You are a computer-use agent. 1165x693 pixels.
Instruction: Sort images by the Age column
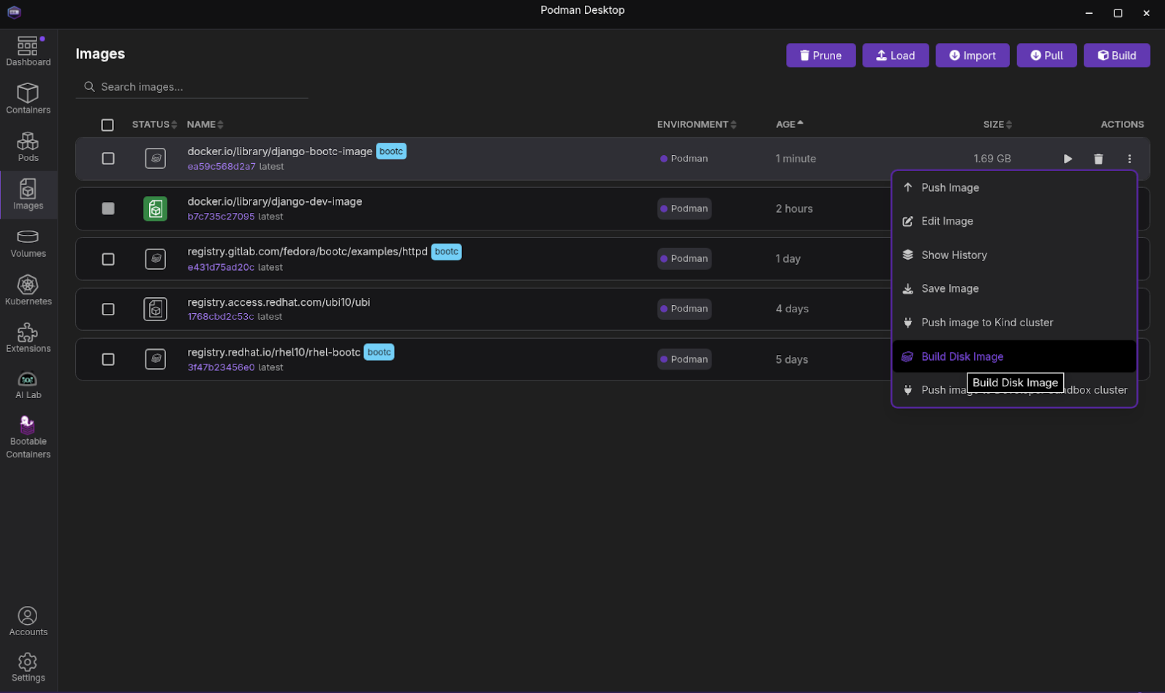click(x=788, y=124)
